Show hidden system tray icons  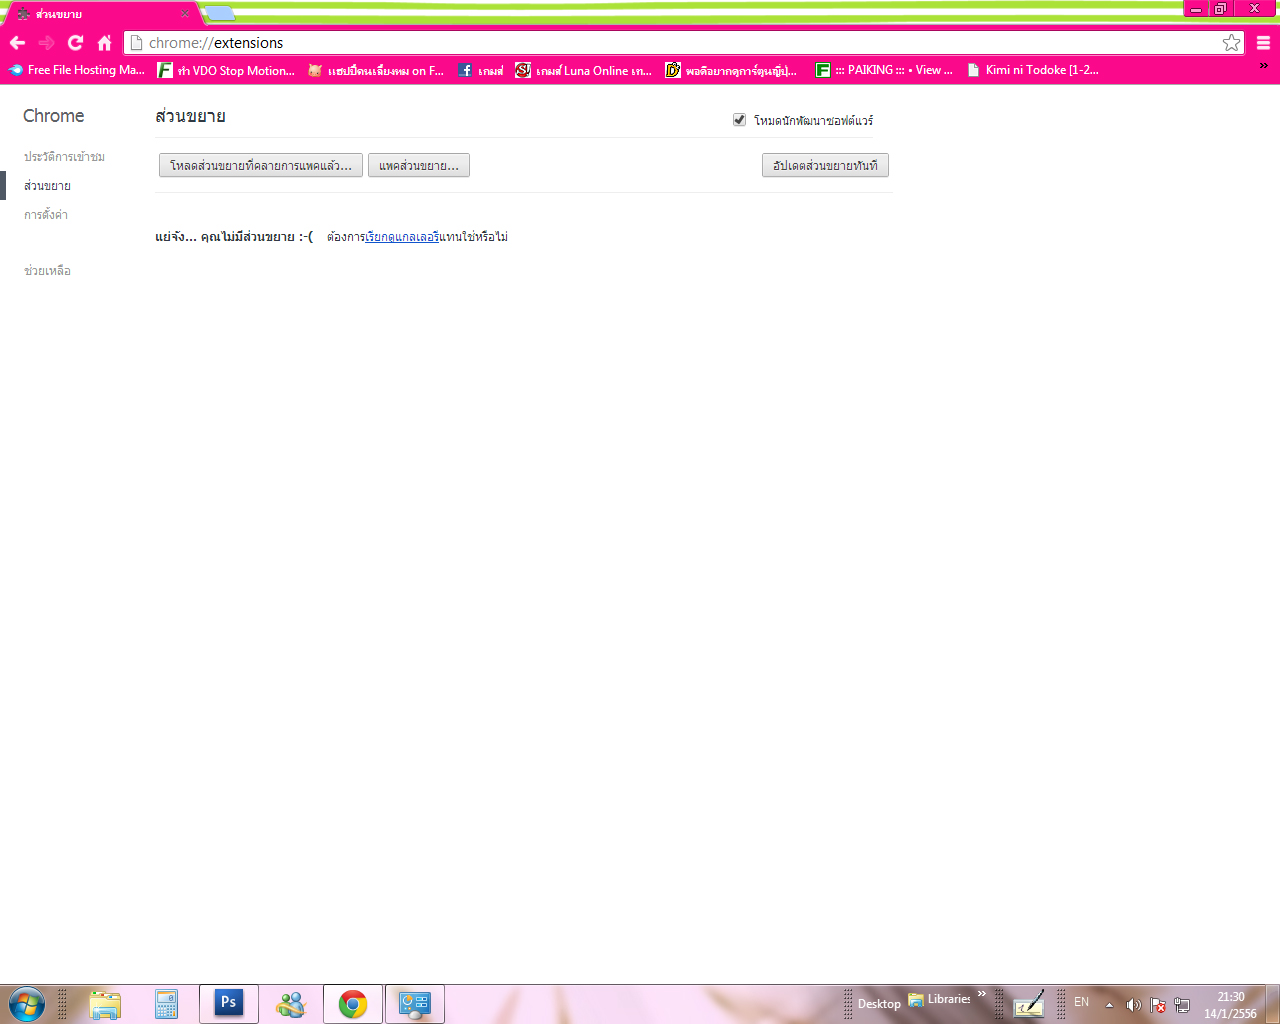tap(1109, 1004)
